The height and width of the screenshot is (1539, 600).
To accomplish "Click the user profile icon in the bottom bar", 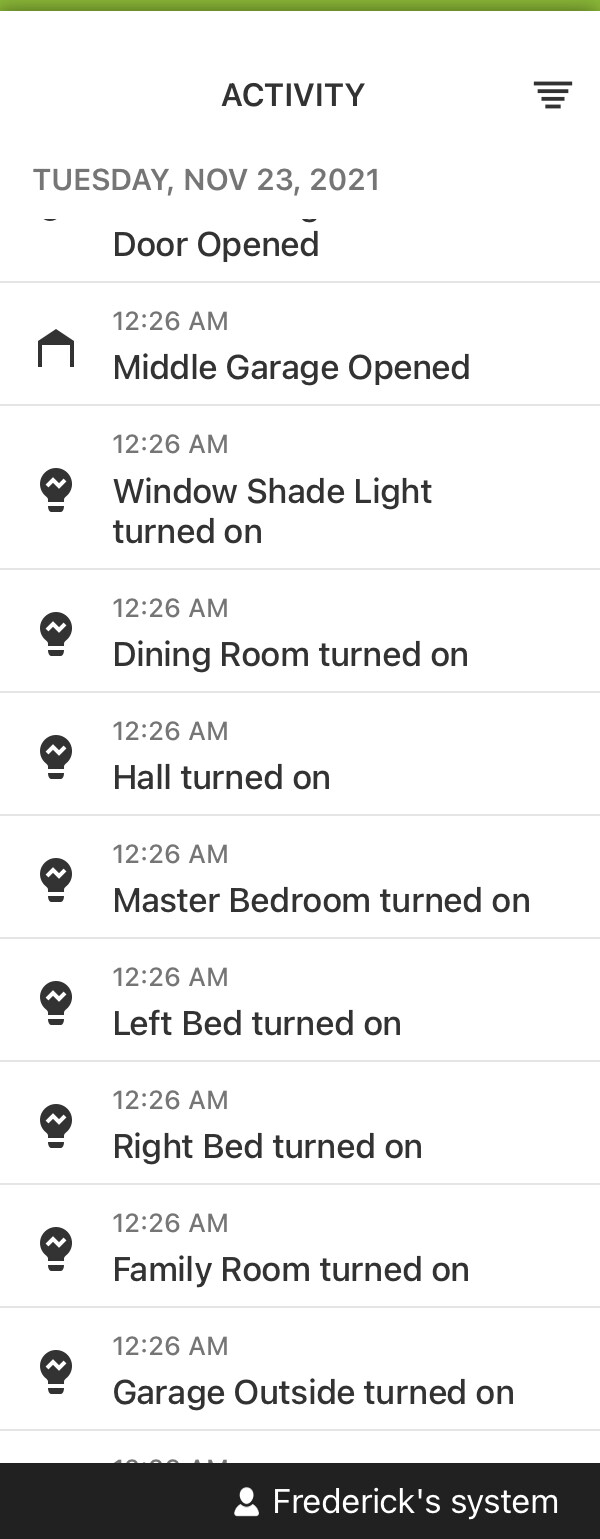I will (x=246, y=1502).
